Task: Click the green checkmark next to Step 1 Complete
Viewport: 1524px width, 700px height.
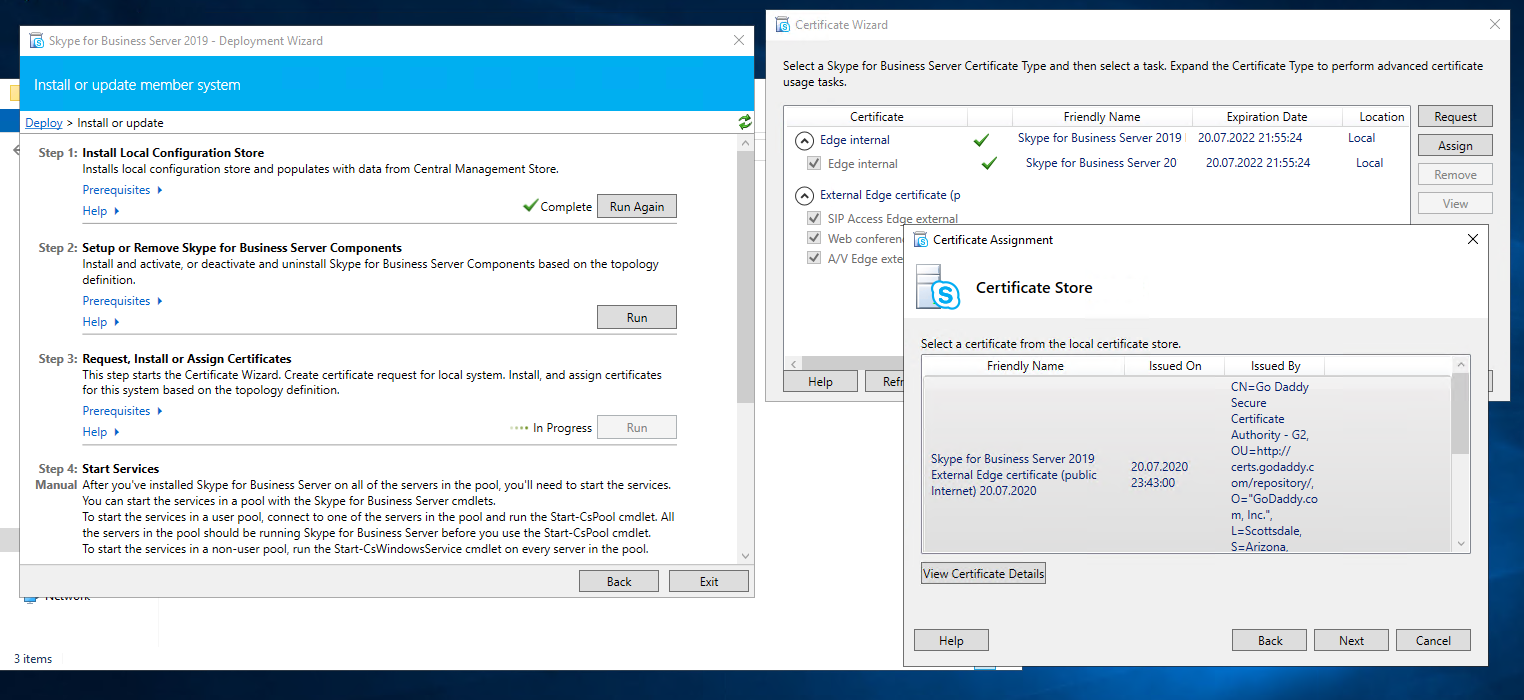Action: click(530, 206)
